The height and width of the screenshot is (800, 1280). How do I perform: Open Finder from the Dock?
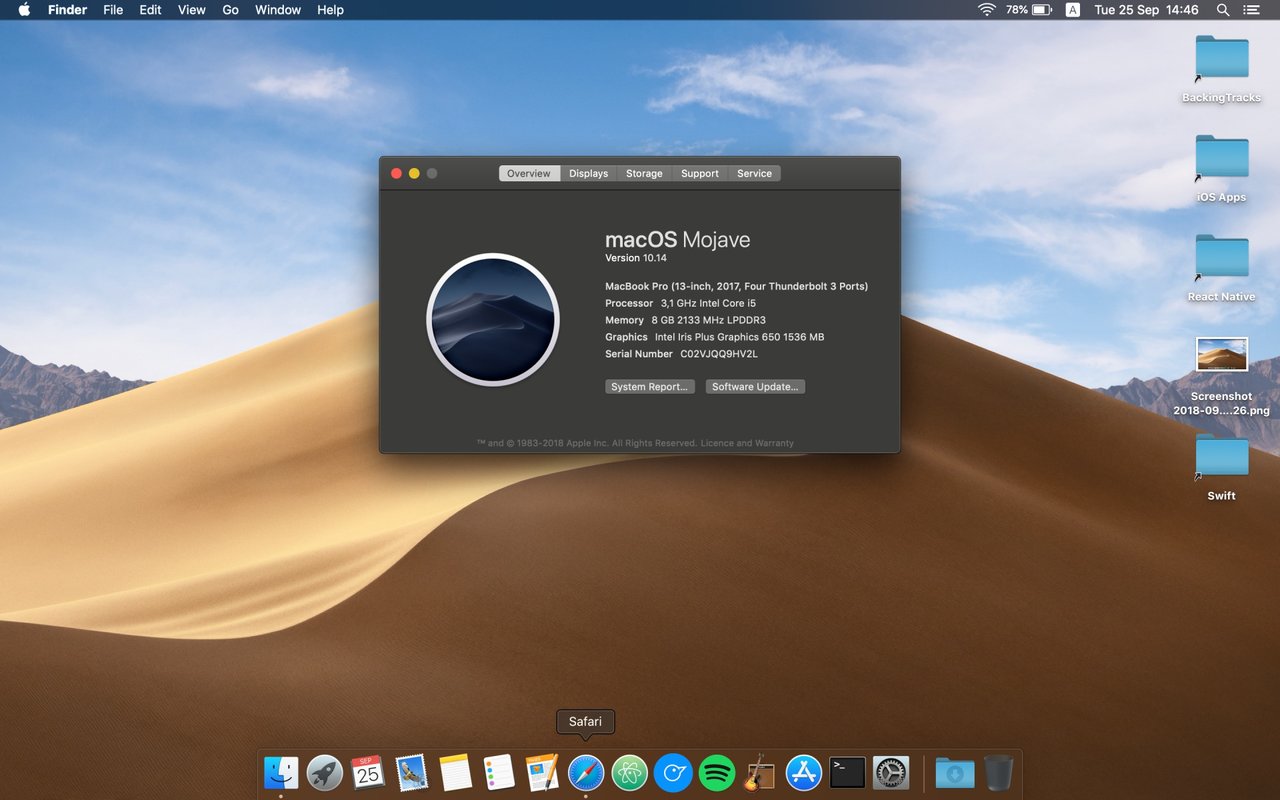pyautogui.click(x=281, y=772)
